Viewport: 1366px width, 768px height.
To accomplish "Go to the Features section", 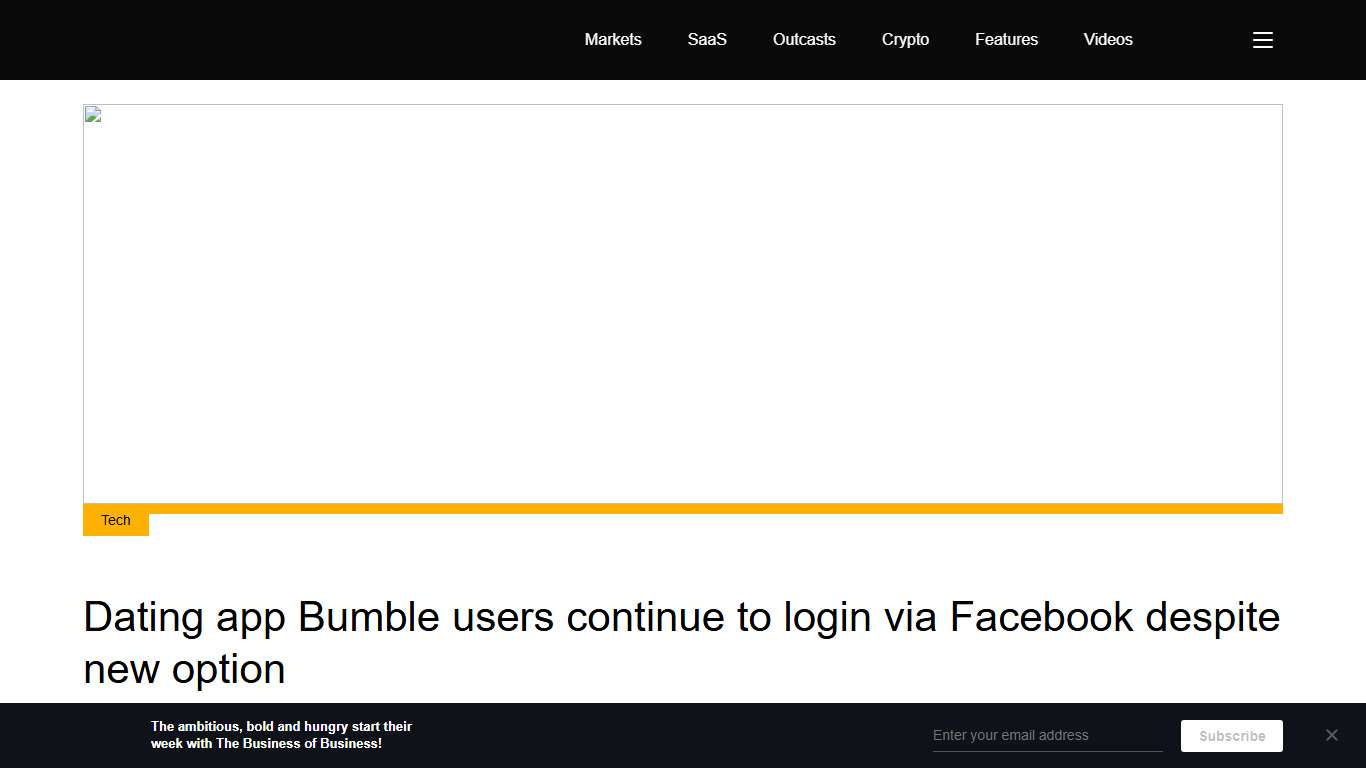I will (1006, 40).
